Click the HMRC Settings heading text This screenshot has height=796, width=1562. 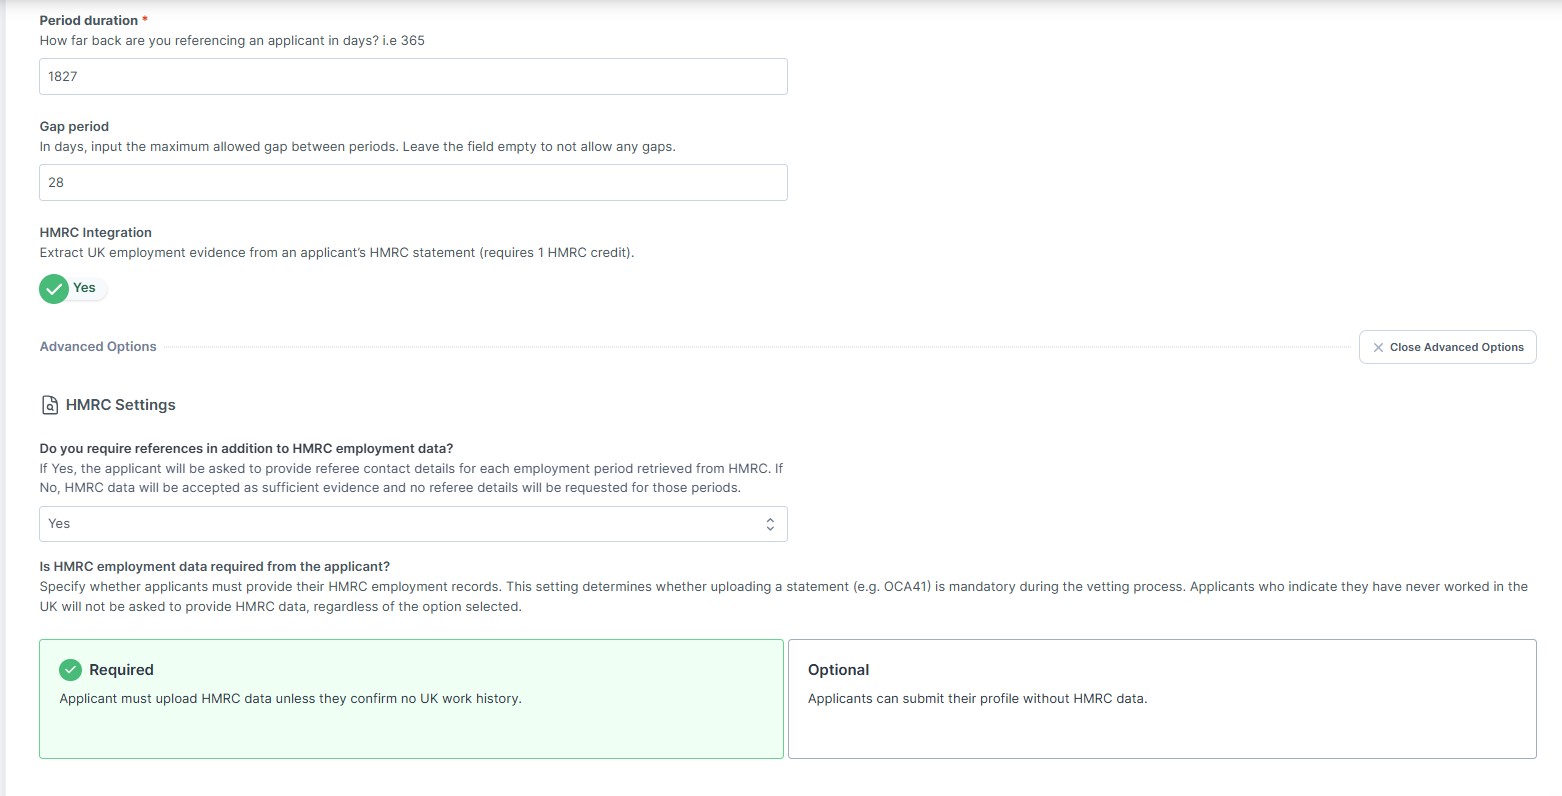121,405
